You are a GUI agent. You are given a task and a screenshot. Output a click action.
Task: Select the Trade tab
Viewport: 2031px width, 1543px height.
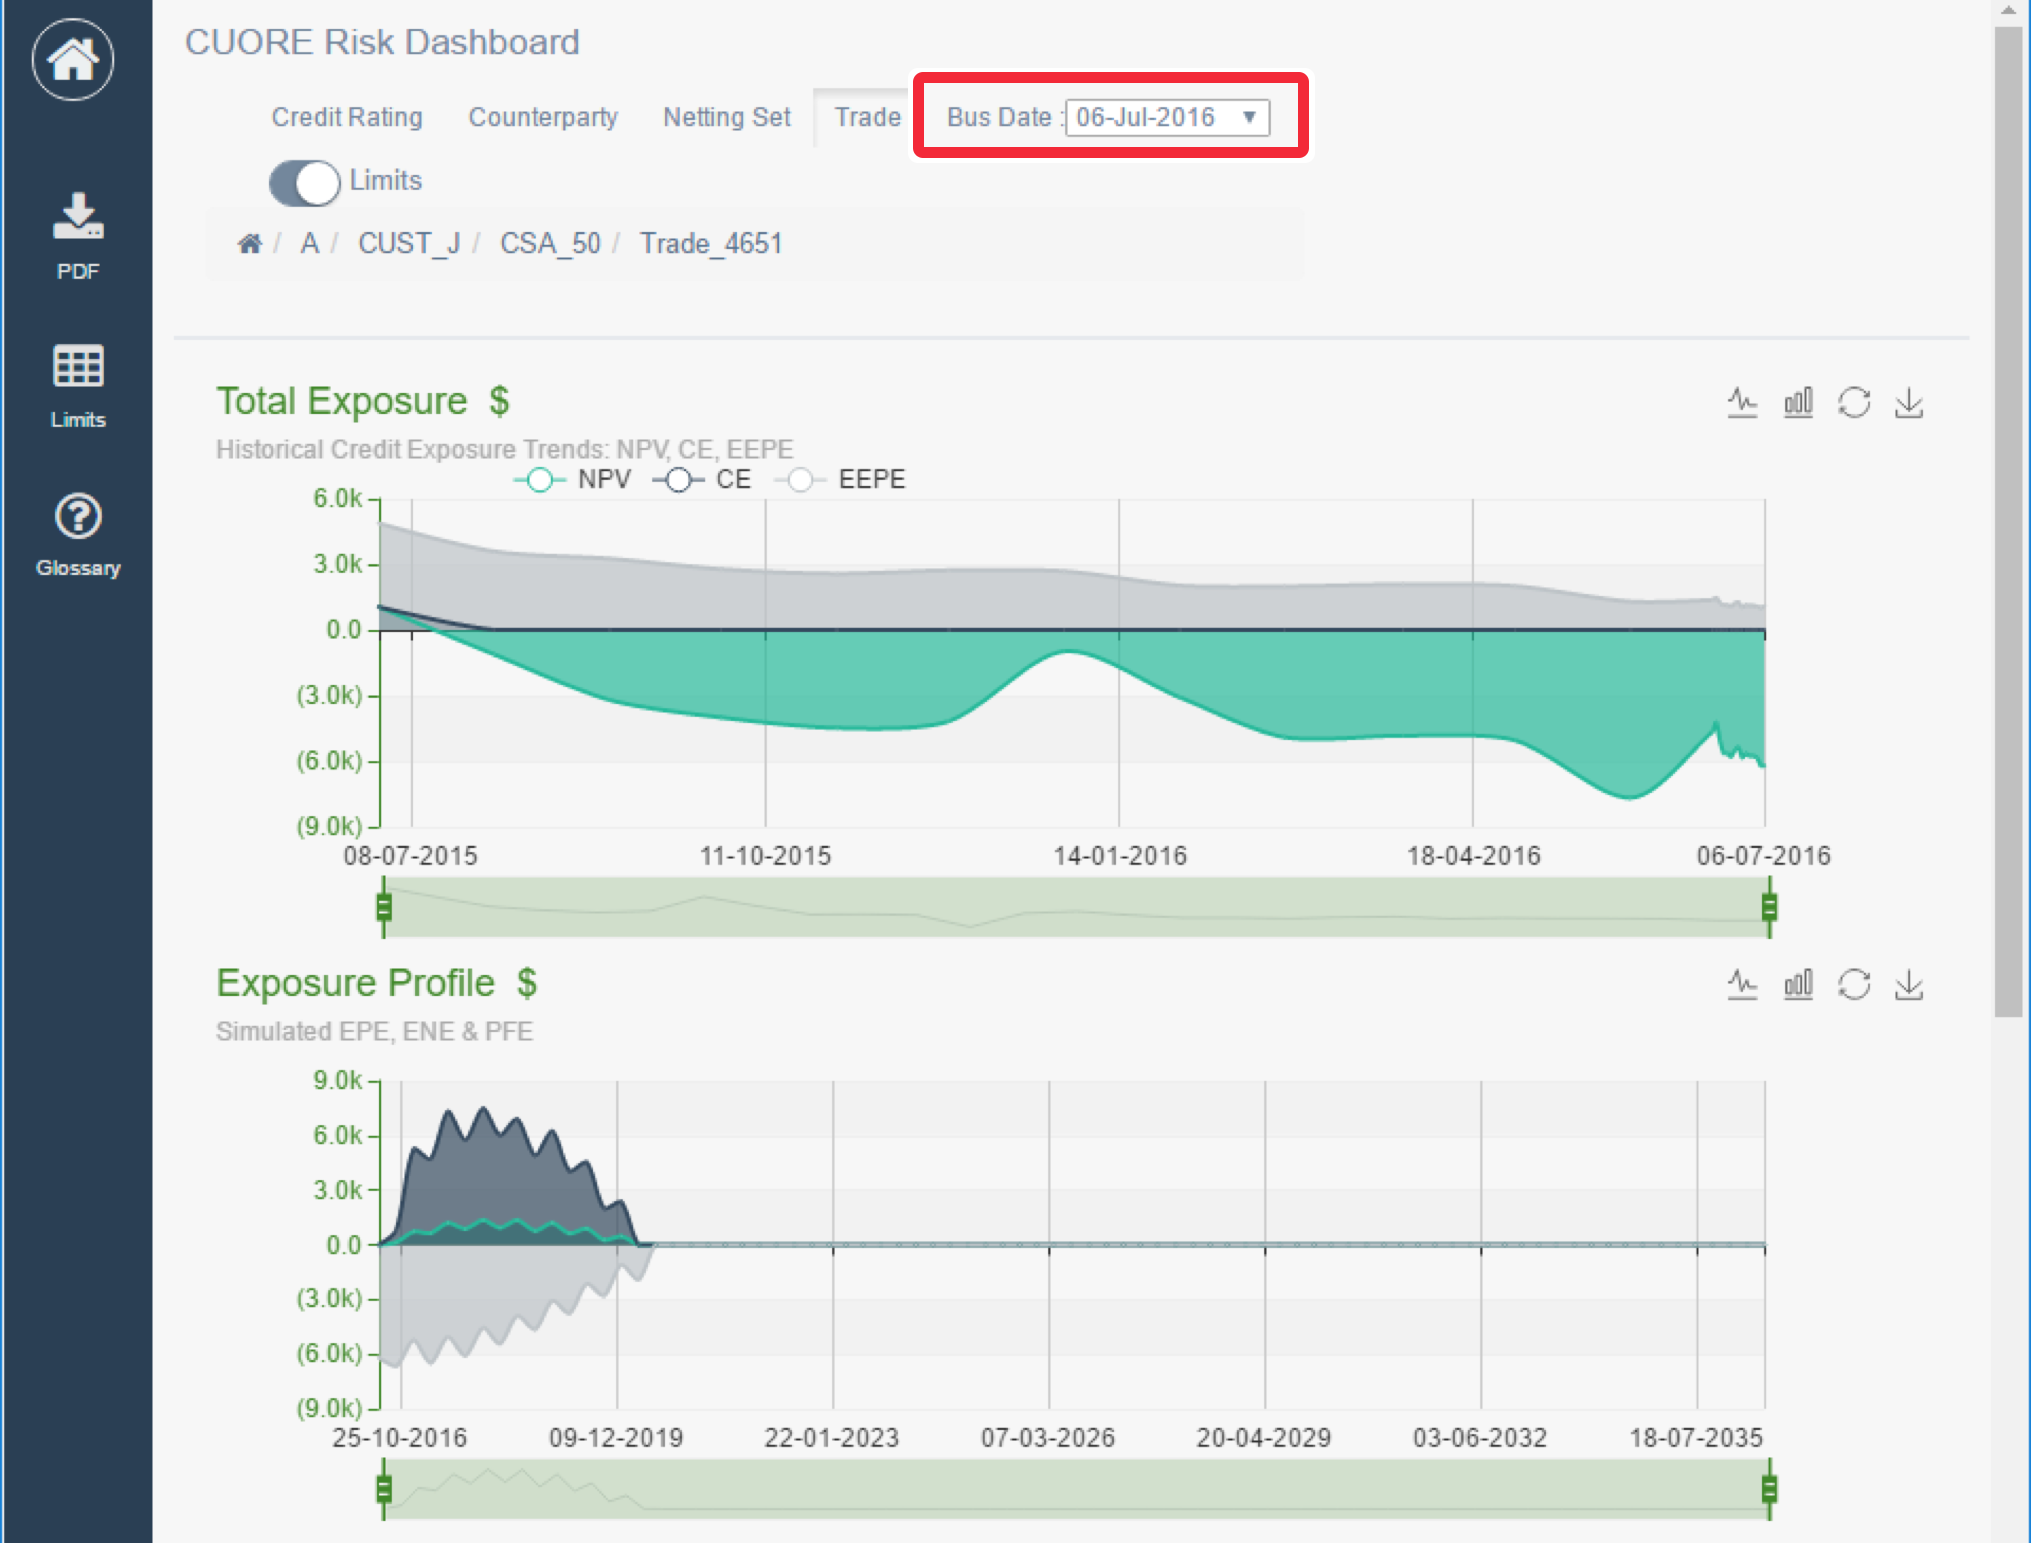[867, 118]
